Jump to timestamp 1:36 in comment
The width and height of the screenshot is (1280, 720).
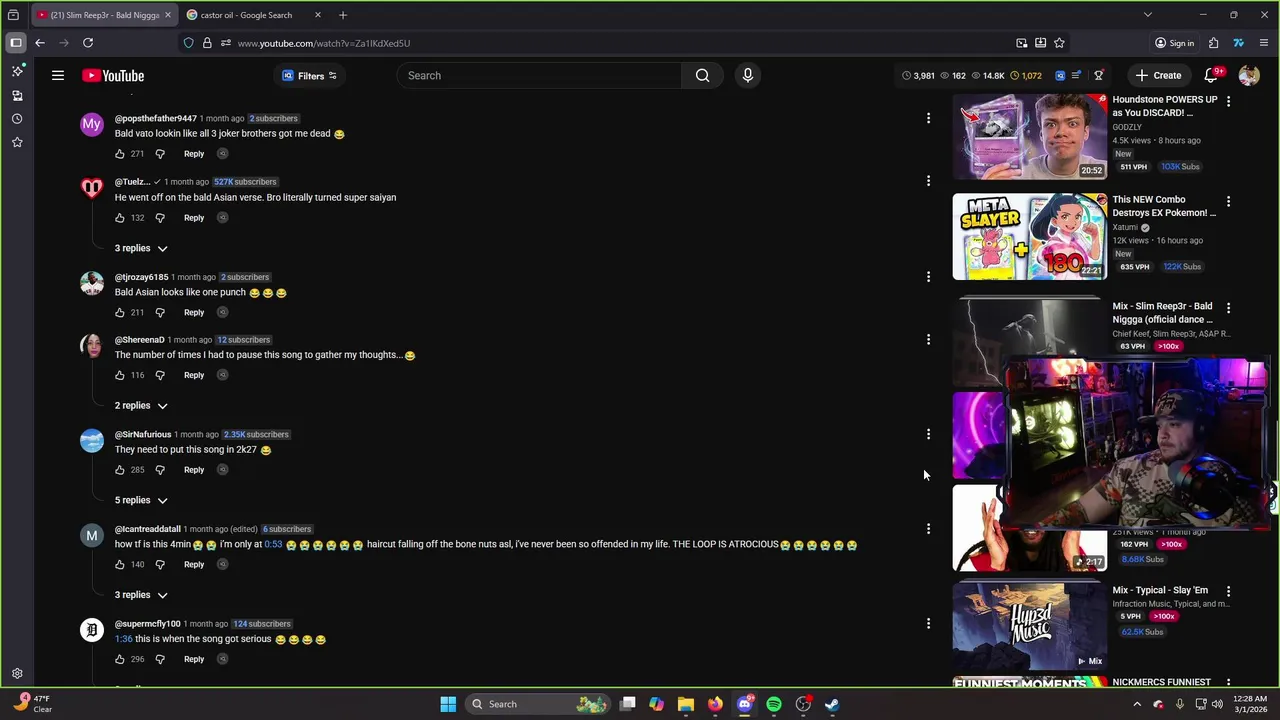[123, 639]
